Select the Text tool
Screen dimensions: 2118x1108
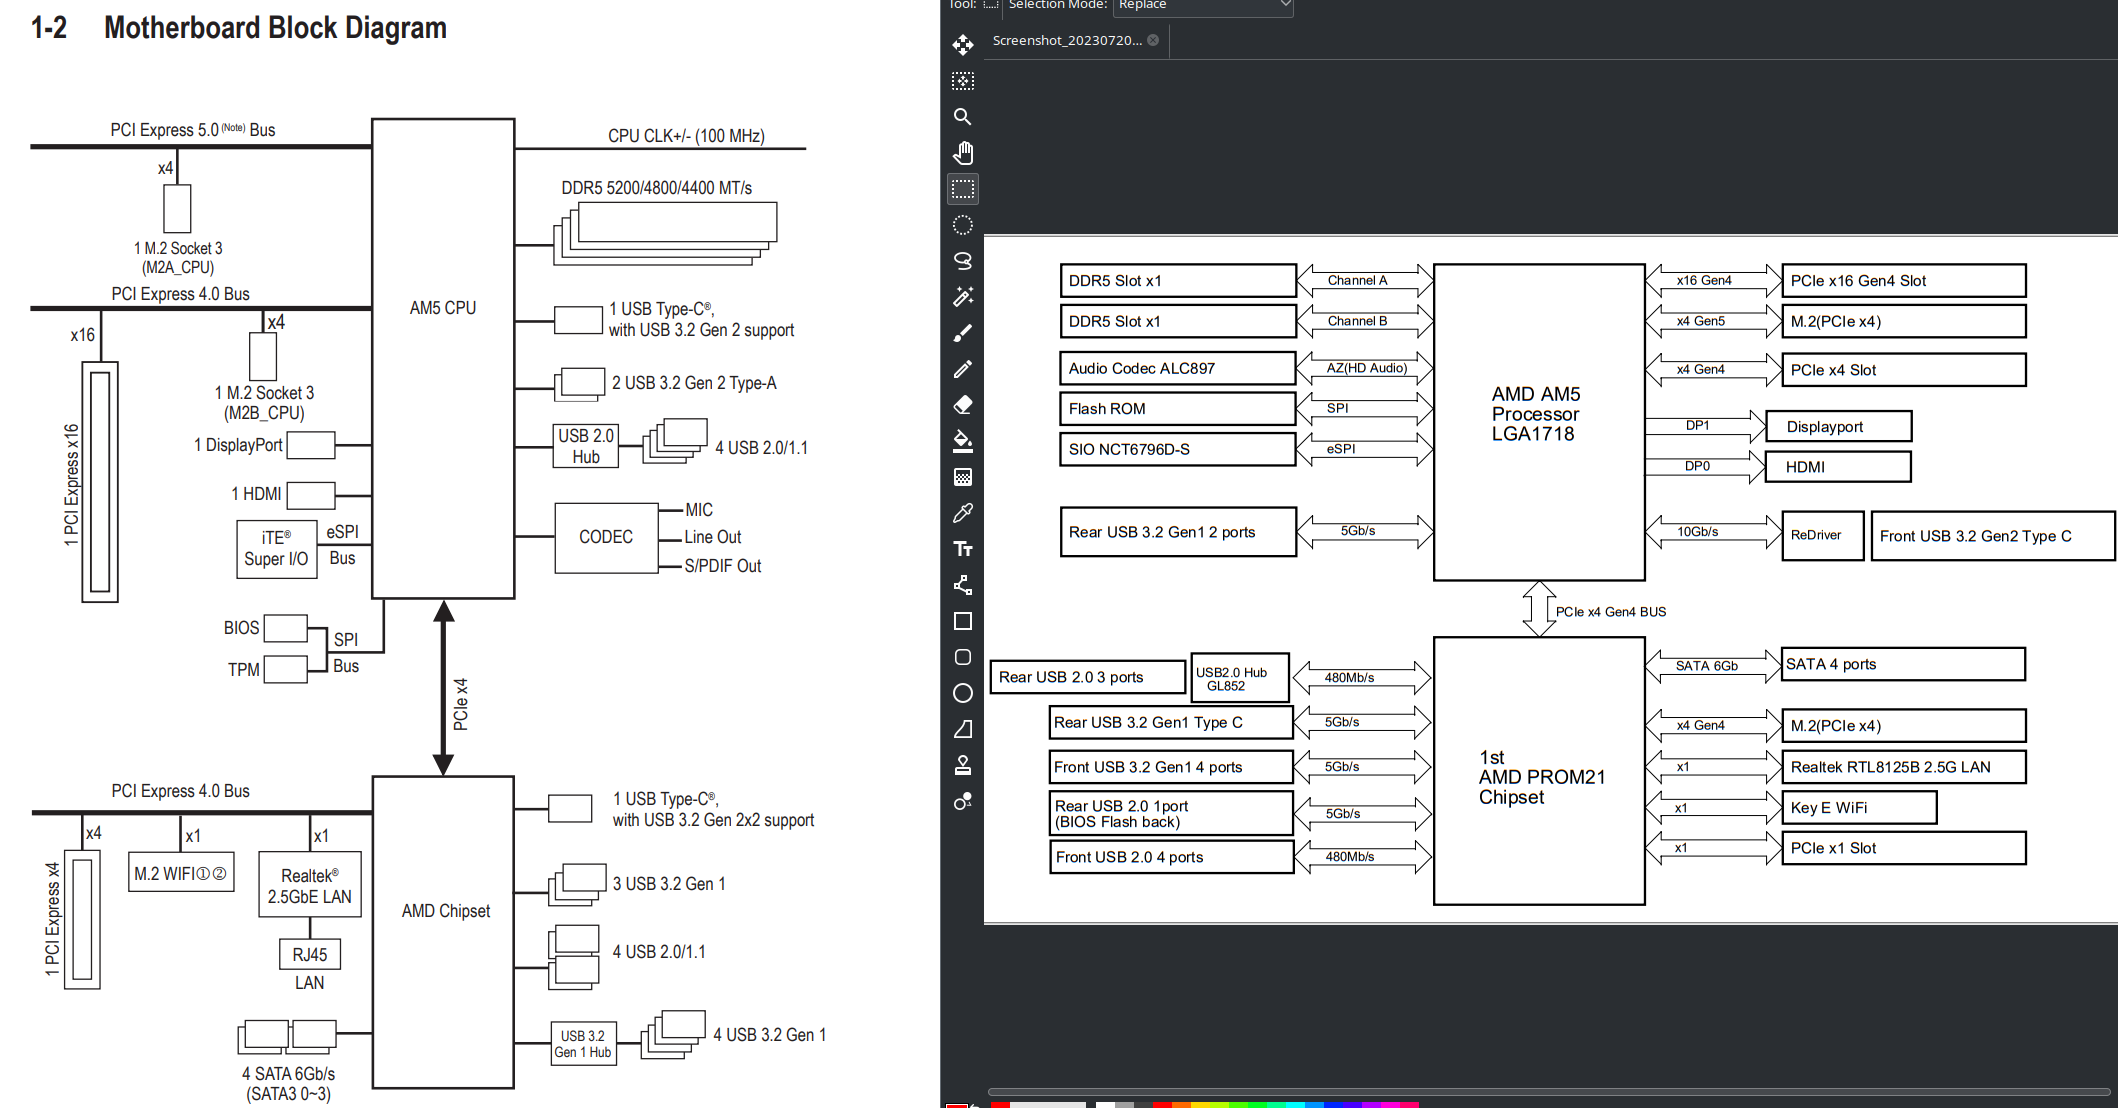(x=963, y=549)
